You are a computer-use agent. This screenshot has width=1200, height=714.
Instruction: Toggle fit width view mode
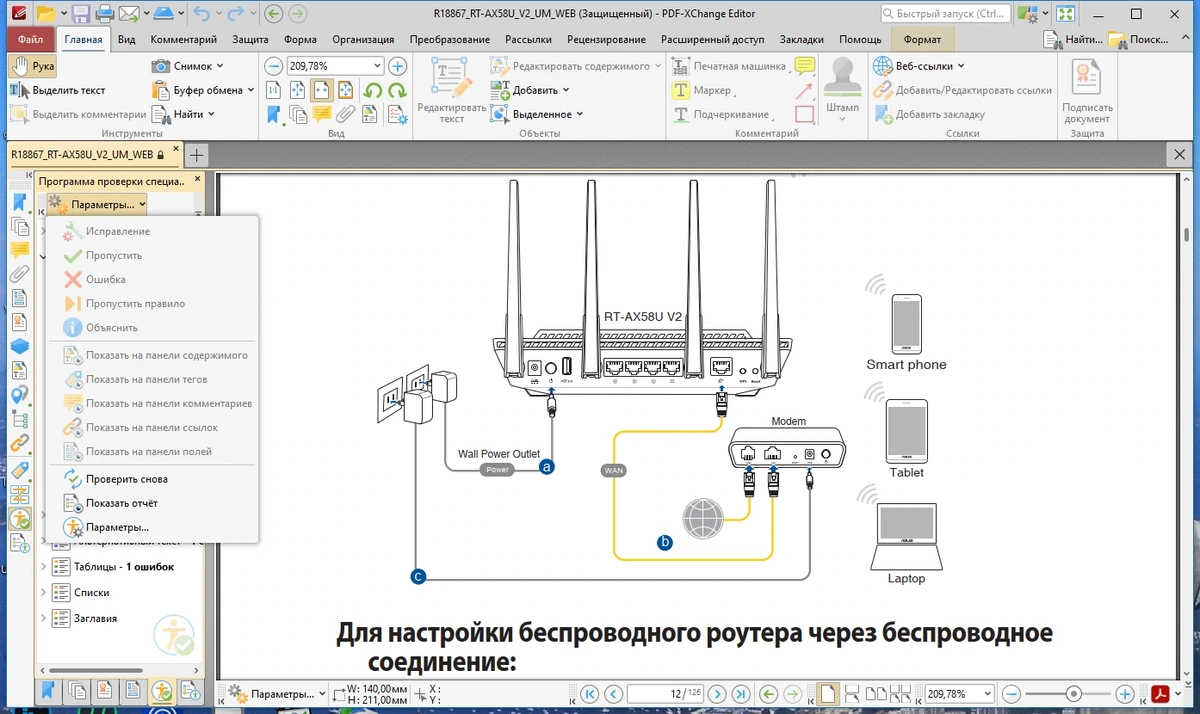[x=322, y=90]
